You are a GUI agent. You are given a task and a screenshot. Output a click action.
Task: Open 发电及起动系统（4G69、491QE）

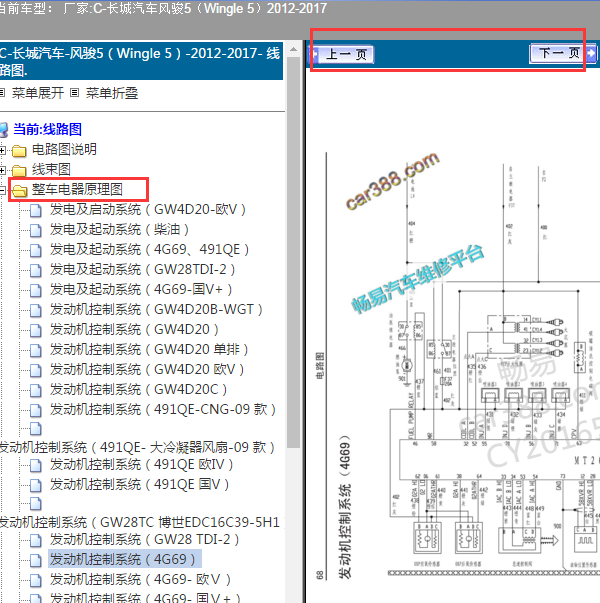[x=150, y=250]
